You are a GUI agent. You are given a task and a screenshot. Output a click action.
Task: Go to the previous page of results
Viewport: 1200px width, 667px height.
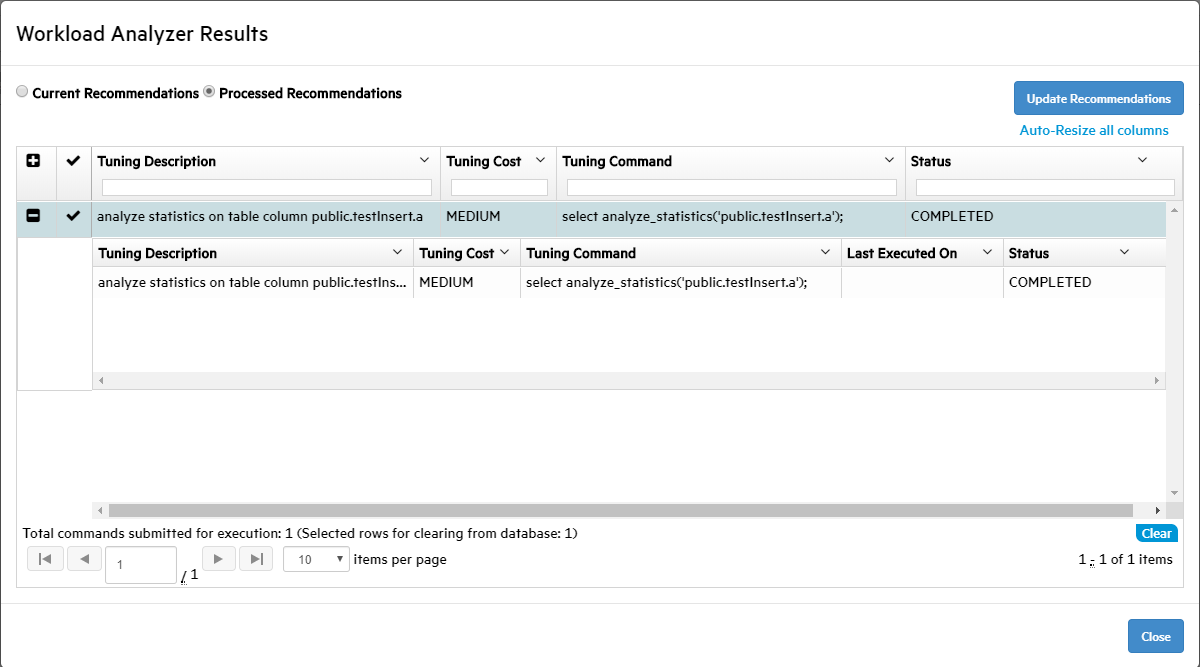(x=84, y=559)
